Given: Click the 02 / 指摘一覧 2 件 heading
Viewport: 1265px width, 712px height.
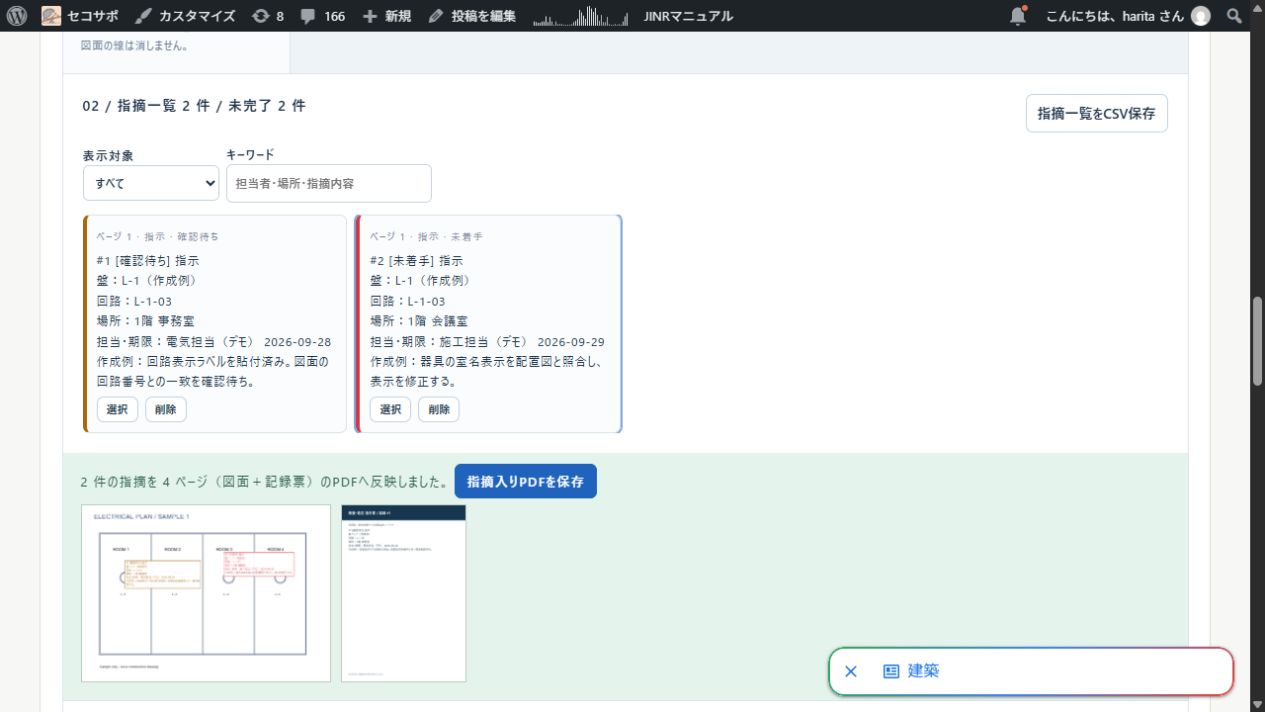Looking at the screenshot, I should (194, 105).
